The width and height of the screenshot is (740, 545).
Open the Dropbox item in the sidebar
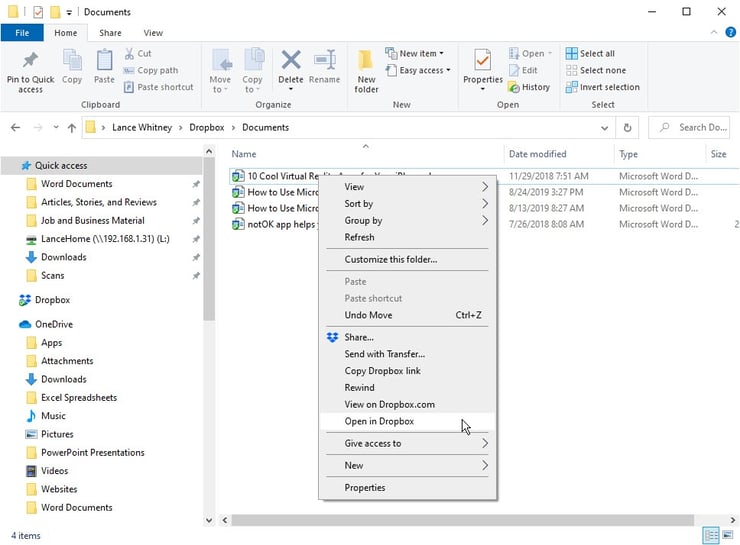coord(52,300)
